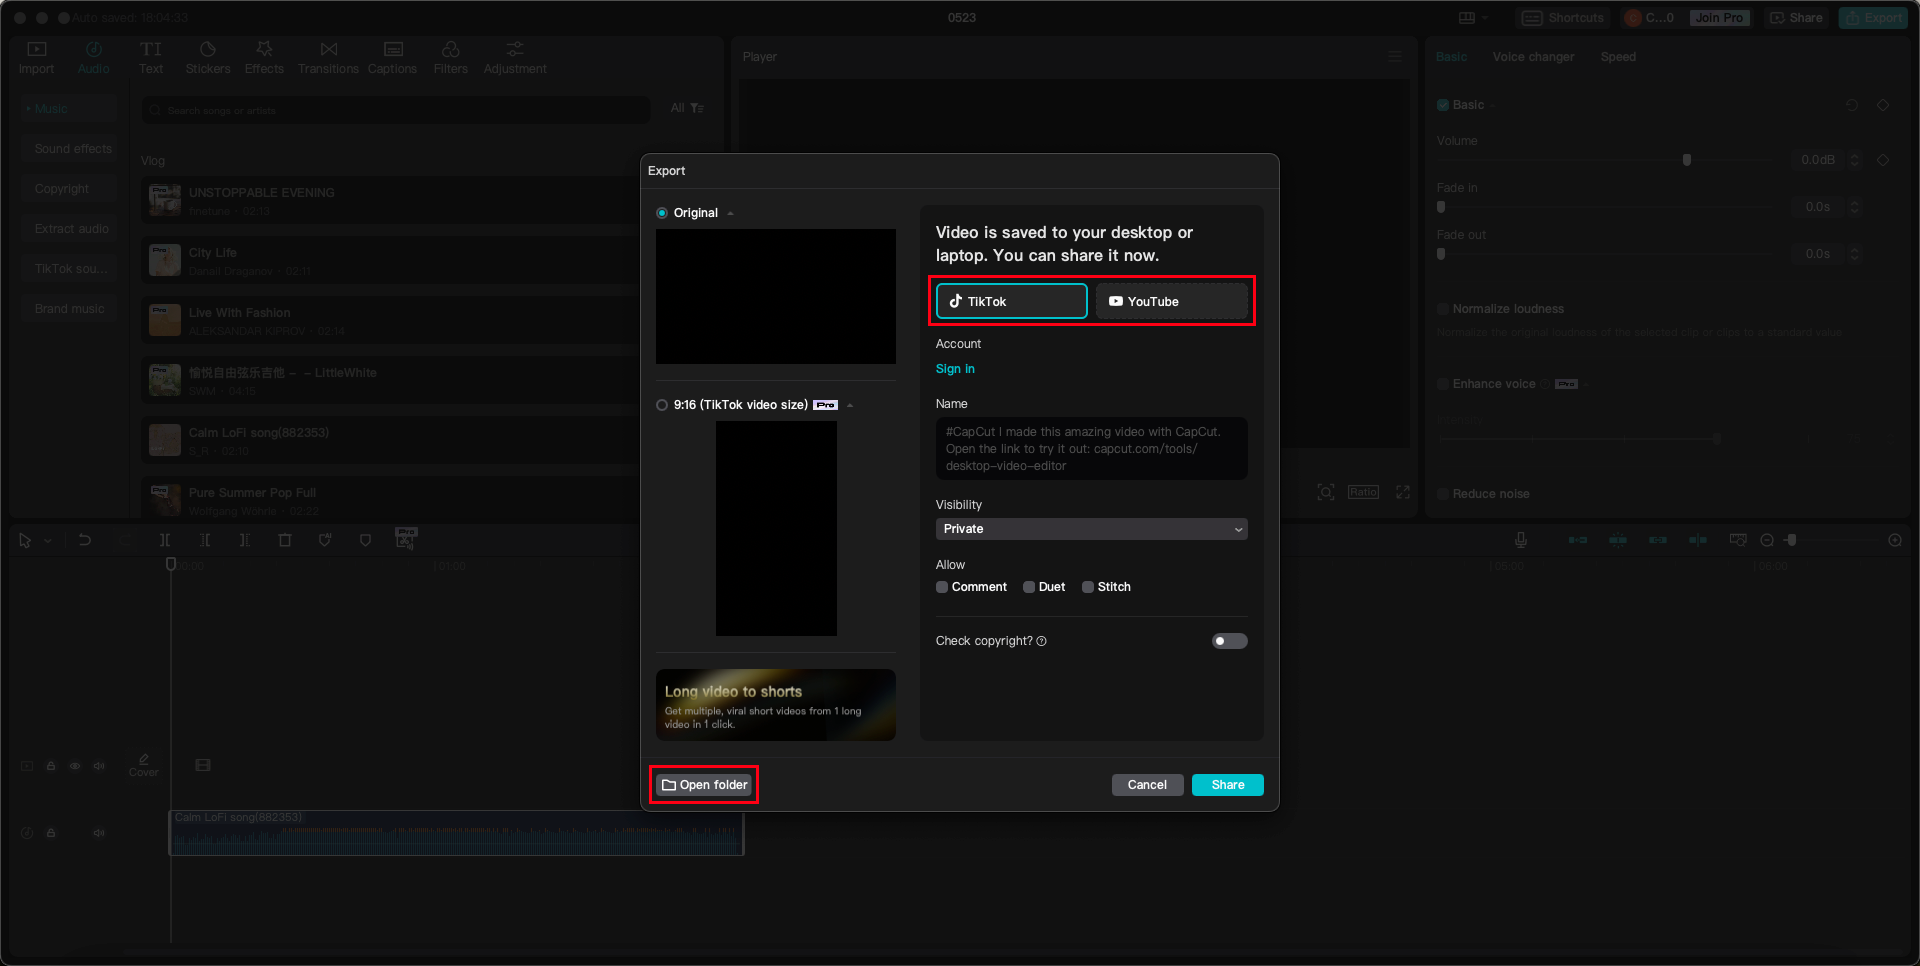Open the Transitions panel

[328, 58]
